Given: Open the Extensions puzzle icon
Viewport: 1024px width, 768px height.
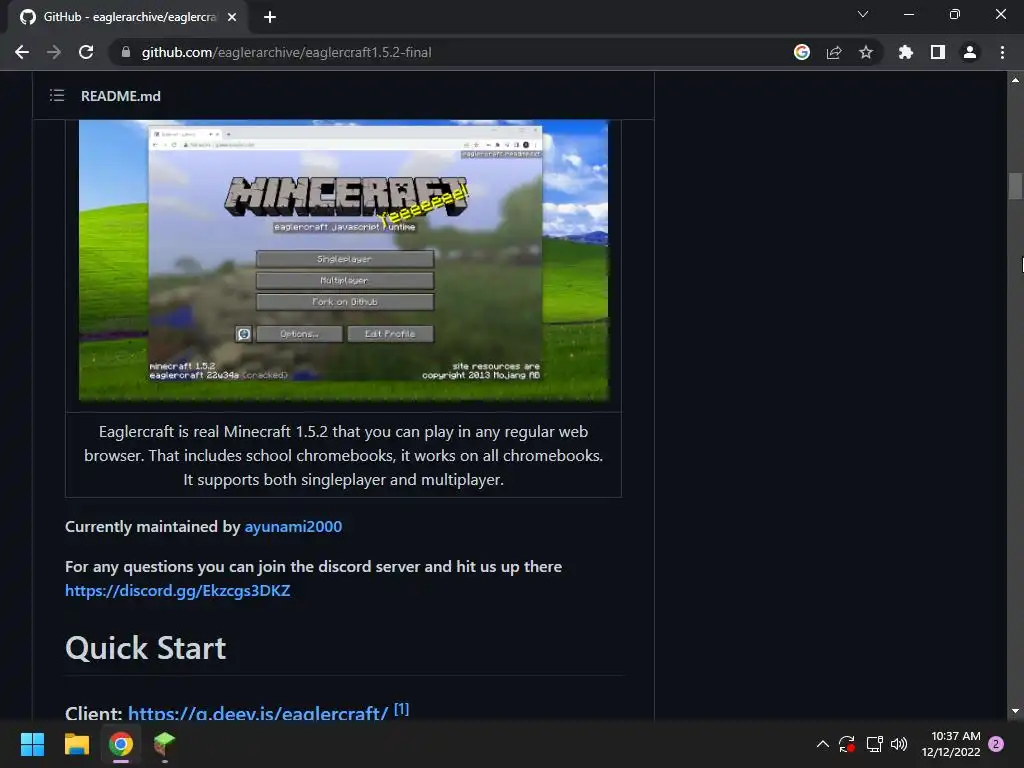Looking at the screenshot, I should (x=906, y=52).
